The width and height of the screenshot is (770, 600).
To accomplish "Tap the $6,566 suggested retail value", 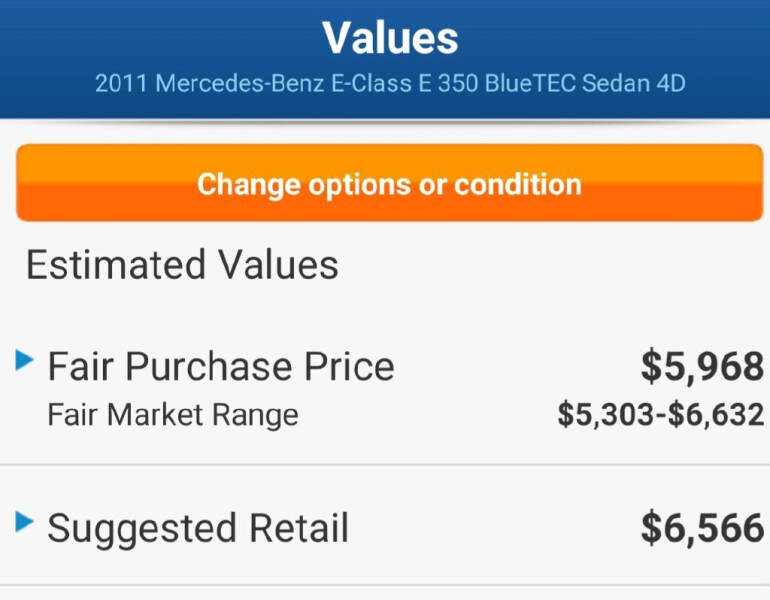I will [702, 528].
